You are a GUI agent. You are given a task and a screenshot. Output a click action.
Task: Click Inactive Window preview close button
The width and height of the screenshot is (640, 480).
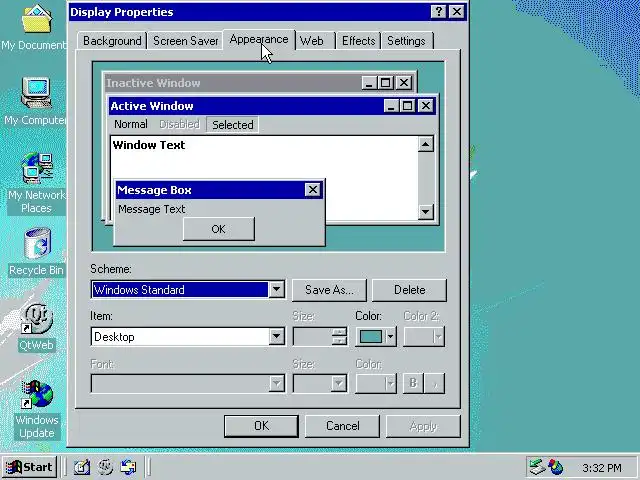click(x=403, y=83)
